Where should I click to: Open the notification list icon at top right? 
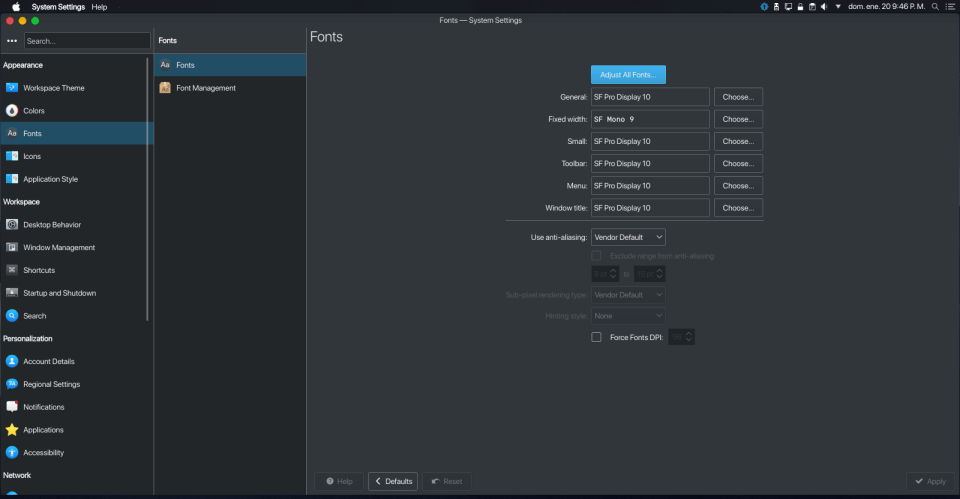click(x=950, y=7)
